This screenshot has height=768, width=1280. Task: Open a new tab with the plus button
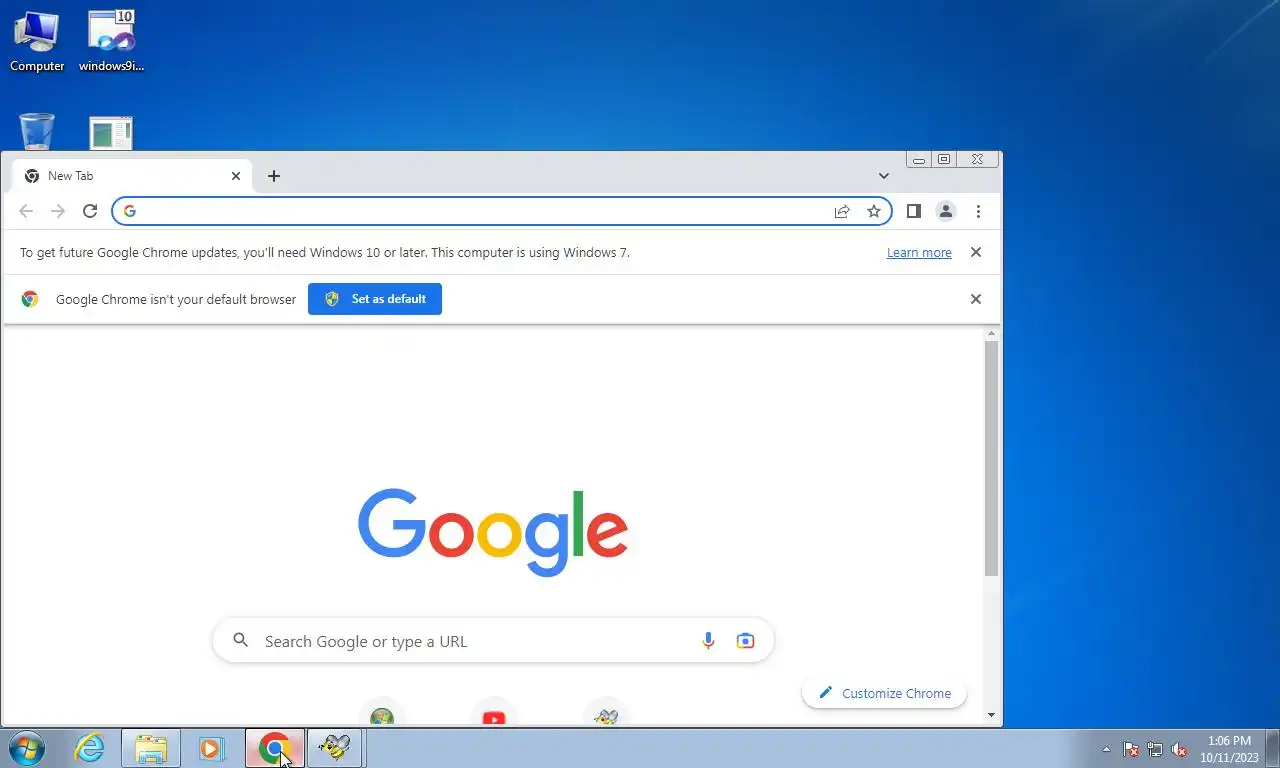click(274, 176)
